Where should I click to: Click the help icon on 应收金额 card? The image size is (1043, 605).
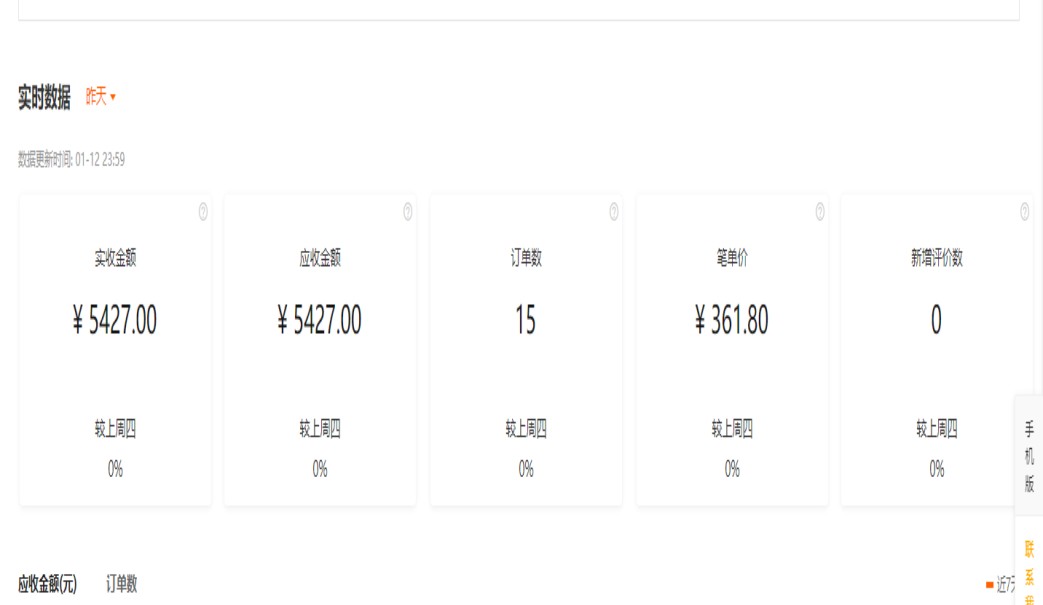pos(408,211)
